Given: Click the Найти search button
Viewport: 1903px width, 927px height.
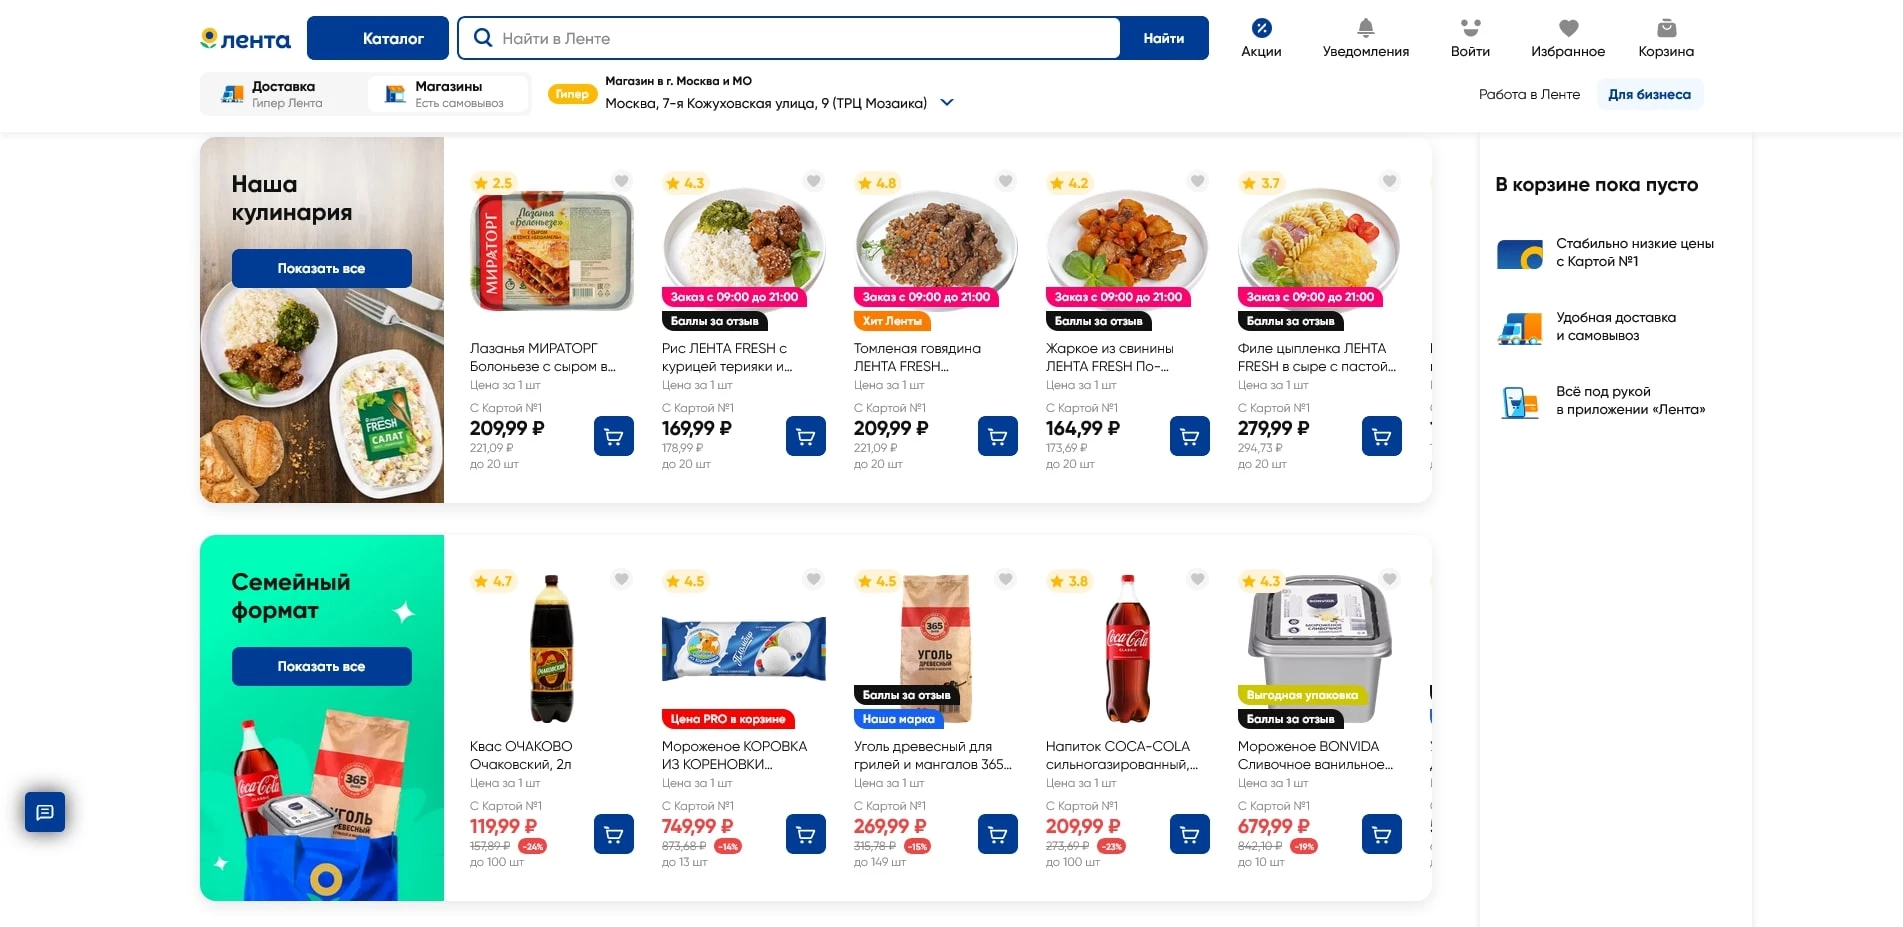Looking at the screenshot, I should pyautogui.click(x=1163, y=38).
